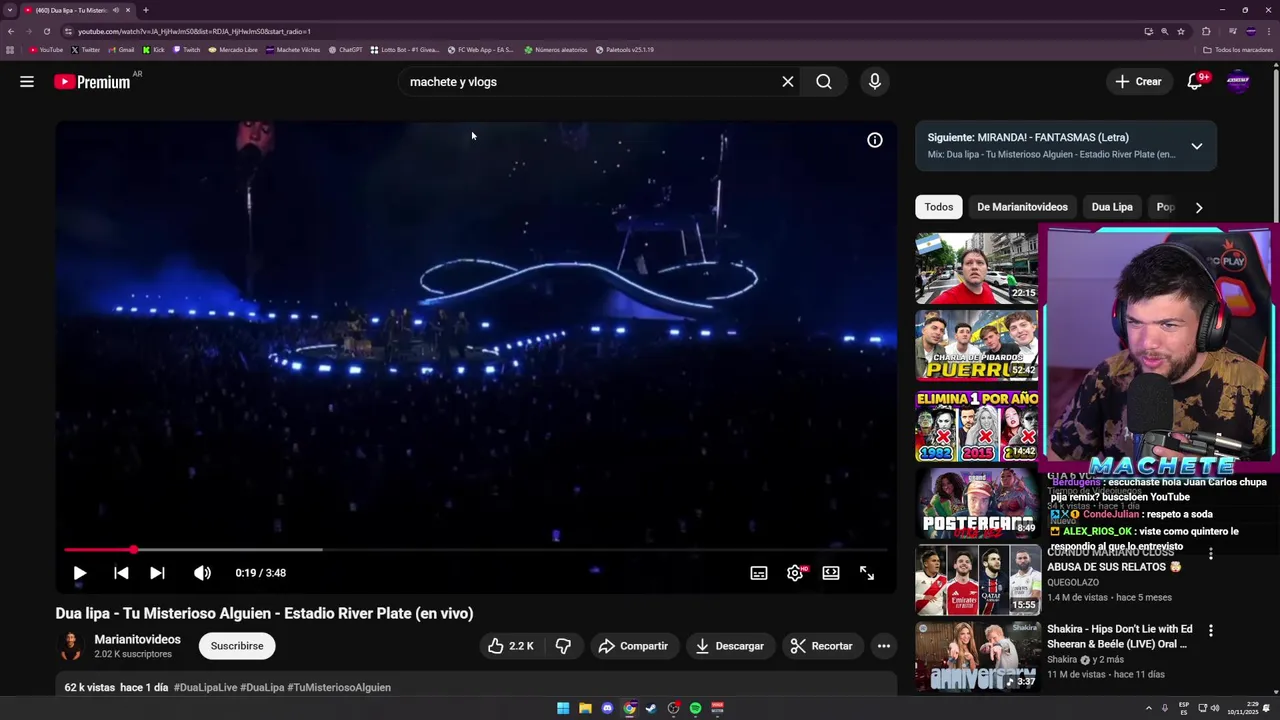The height and width of the screenshot is (720, 1280).
Task: Go to YouTube Premium home logo
Action: 92,82
